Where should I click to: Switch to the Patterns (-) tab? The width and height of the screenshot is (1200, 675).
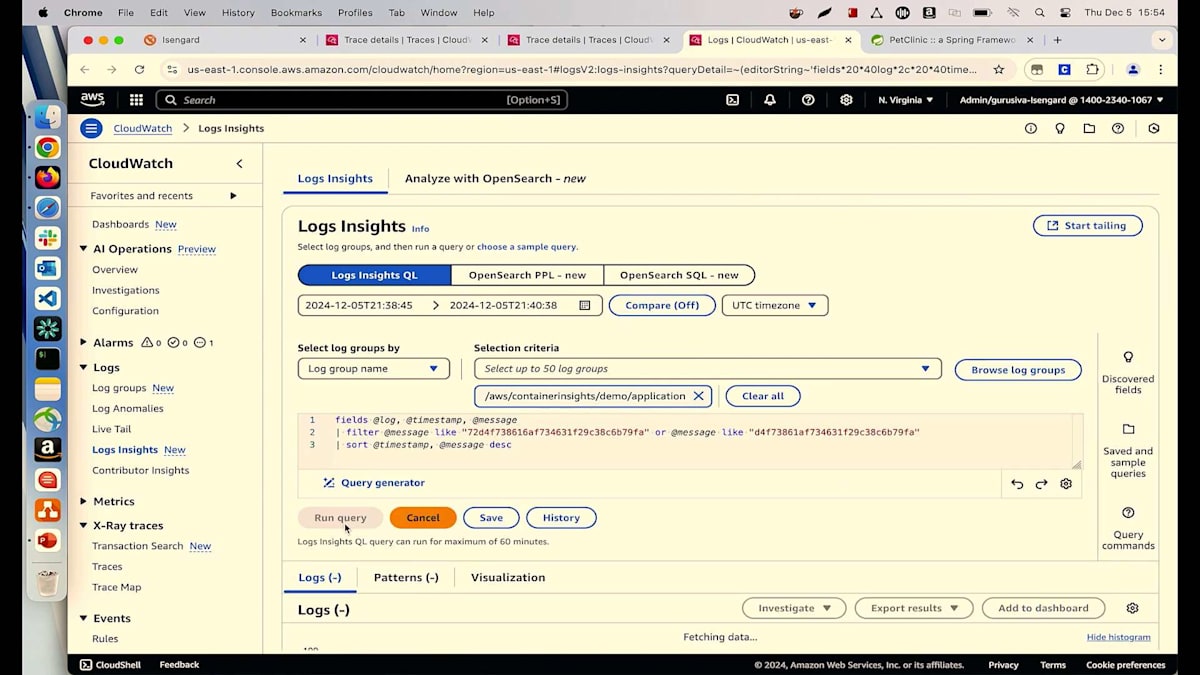pyautogui.click(x=406, y=577)
